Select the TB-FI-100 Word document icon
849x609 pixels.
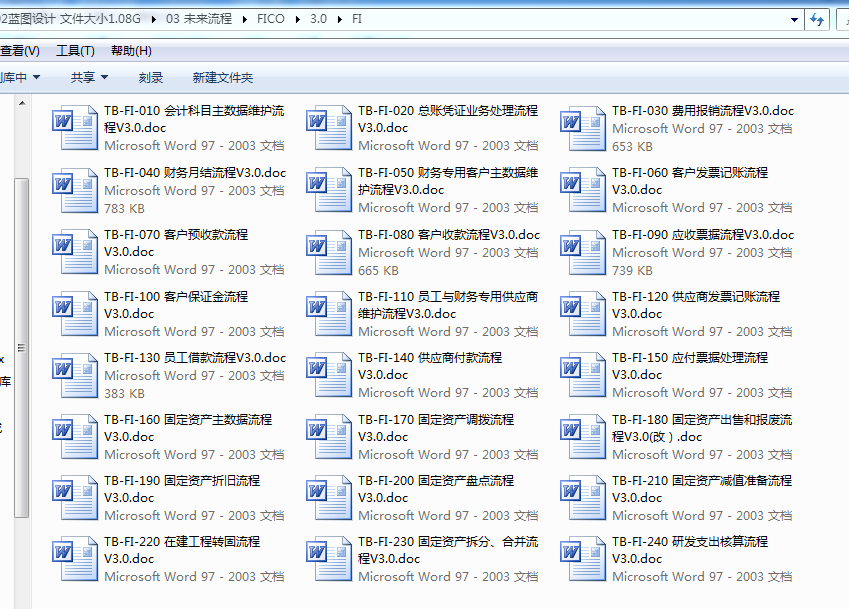click(x=75, y=314)
